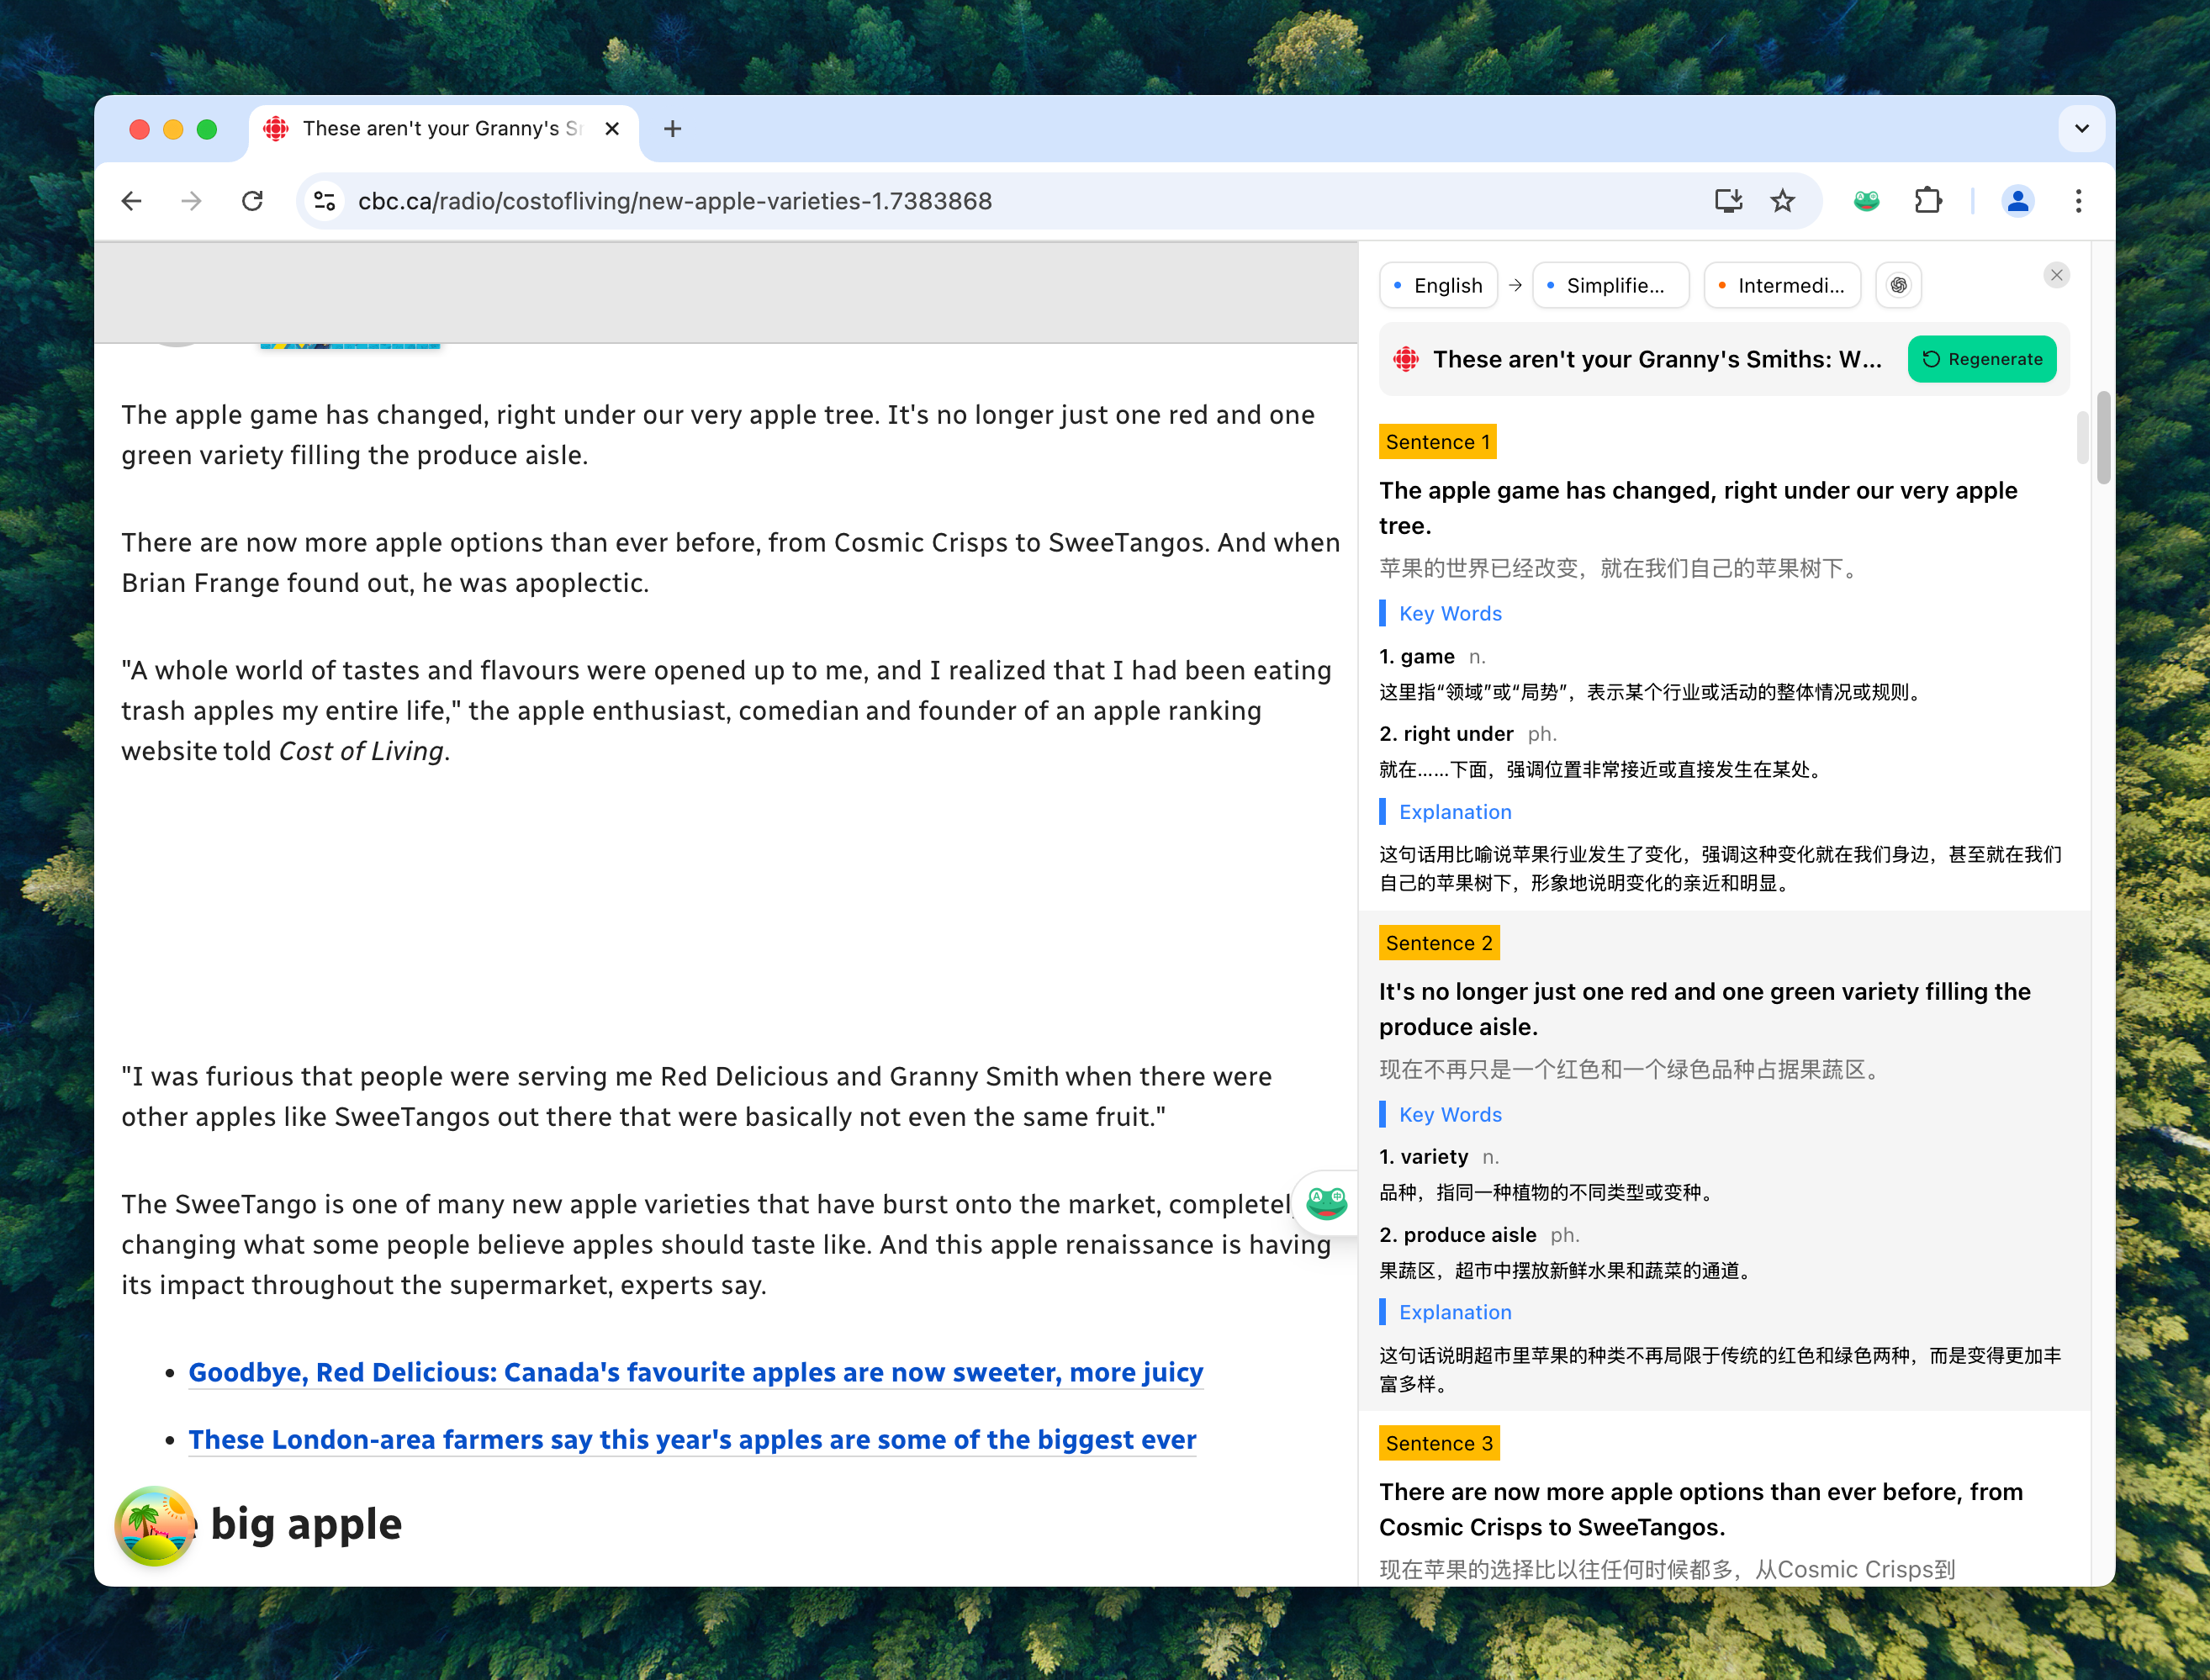Click the floating frog translate button
The width and height of the screenshot is (2210, 1680).
tap(1326, 1202)
